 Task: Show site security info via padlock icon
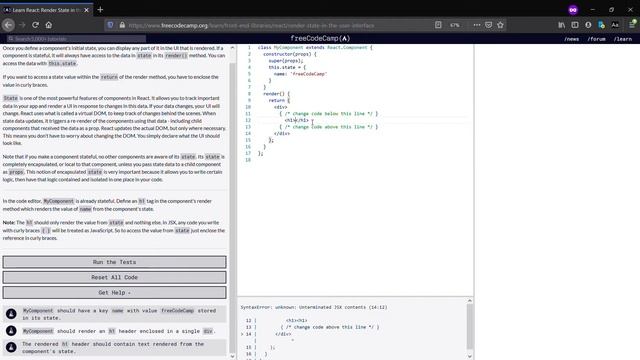122,25
